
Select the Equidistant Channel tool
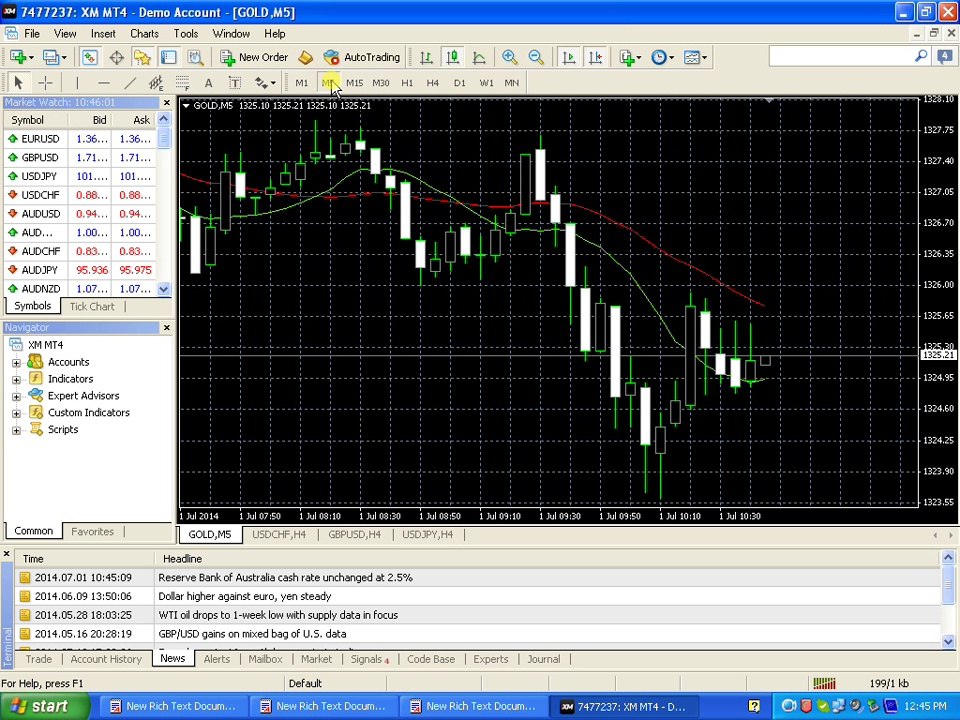click(x=156, y=83)
